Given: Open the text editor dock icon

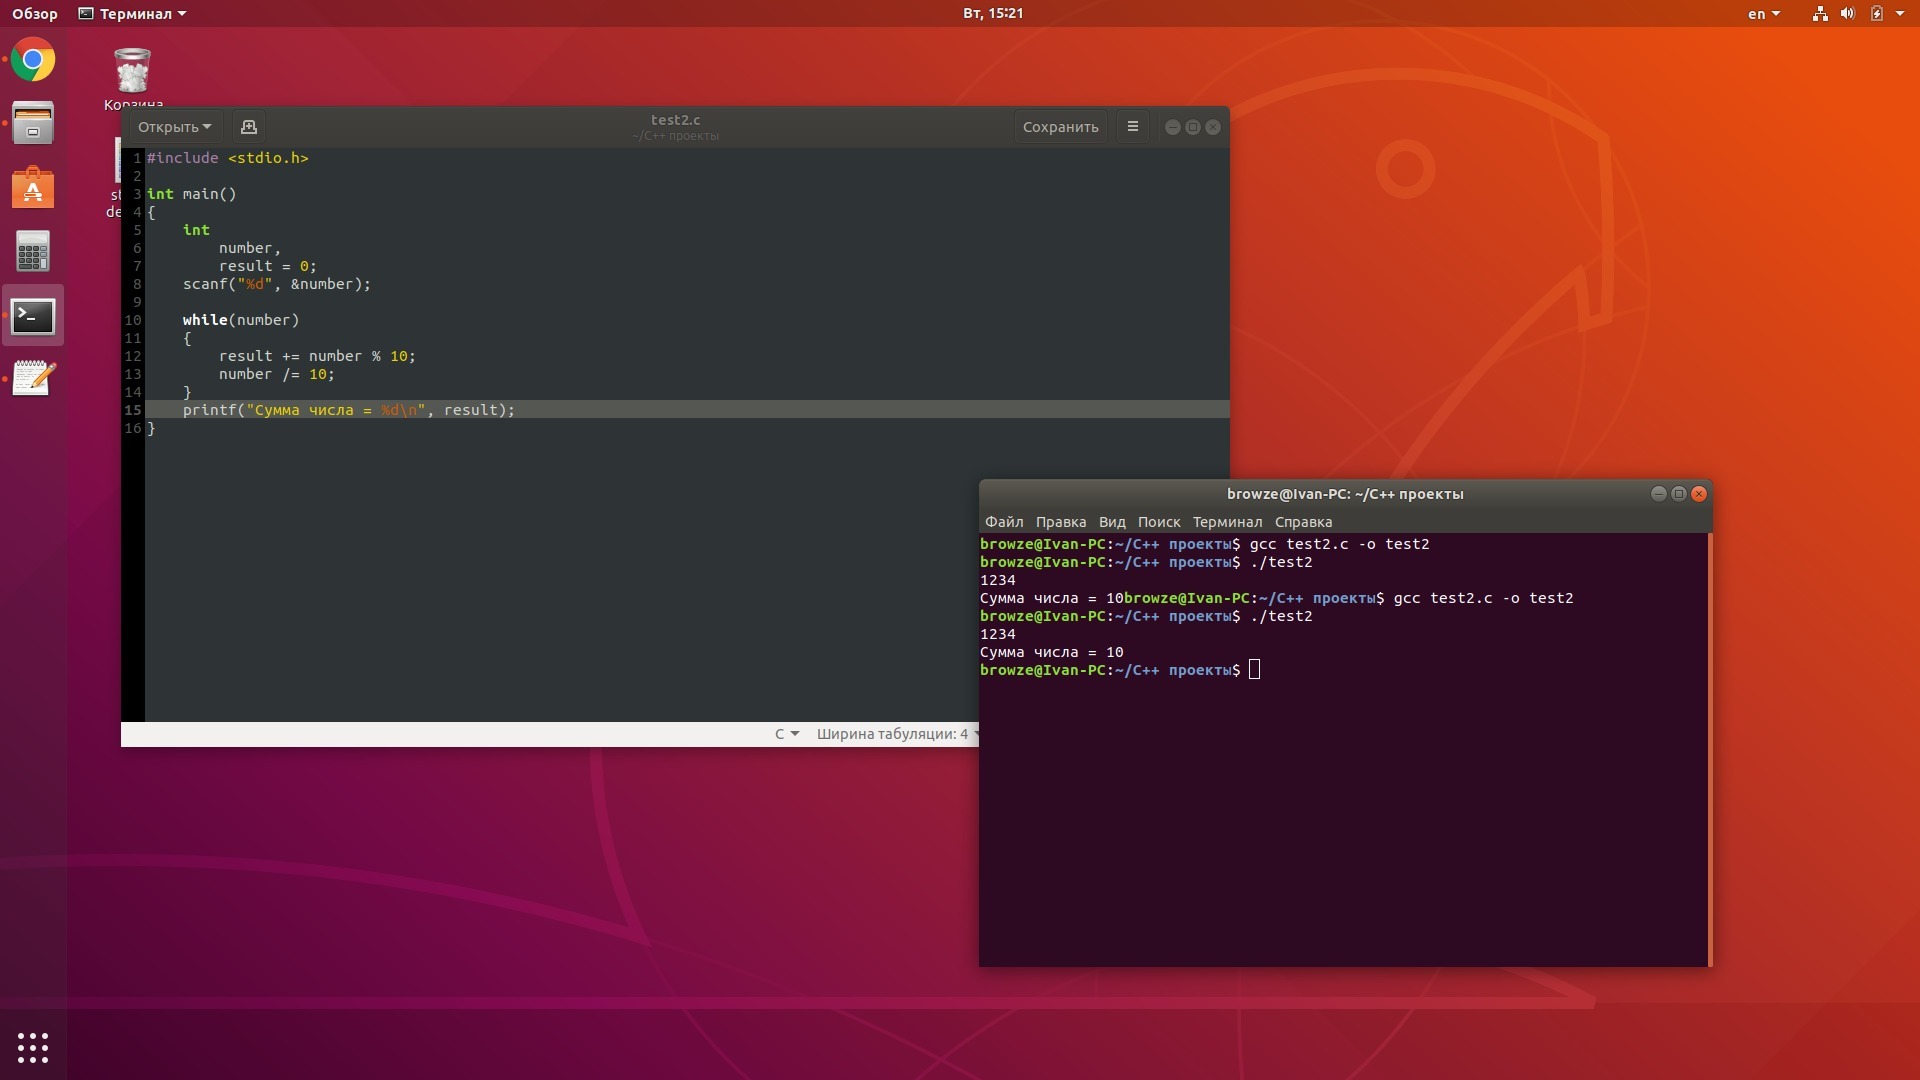Looking at the screenshot, I should pos(33,379).
